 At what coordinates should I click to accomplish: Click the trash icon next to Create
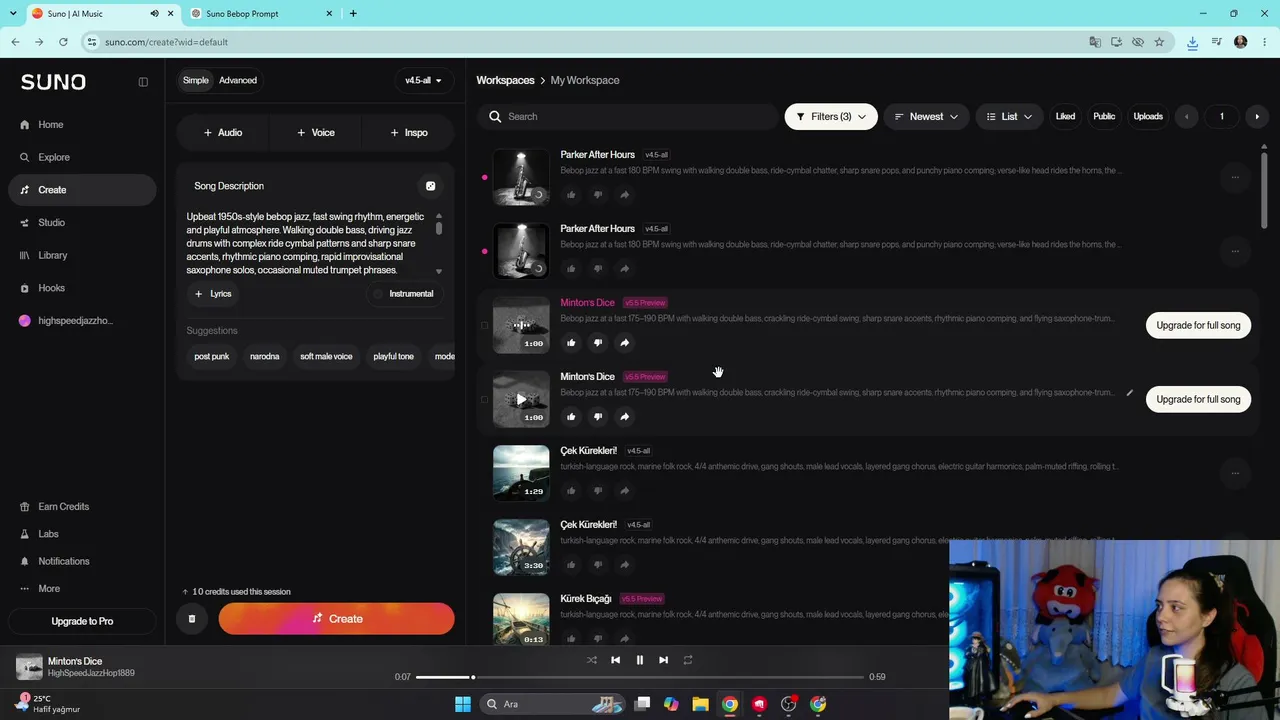tap(192, 619)
